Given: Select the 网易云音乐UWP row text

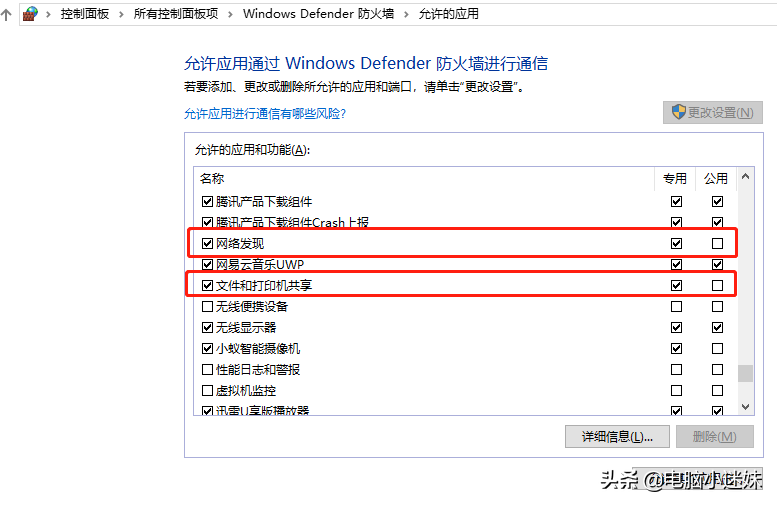Looking at the screenshot, I should [260, 265].
